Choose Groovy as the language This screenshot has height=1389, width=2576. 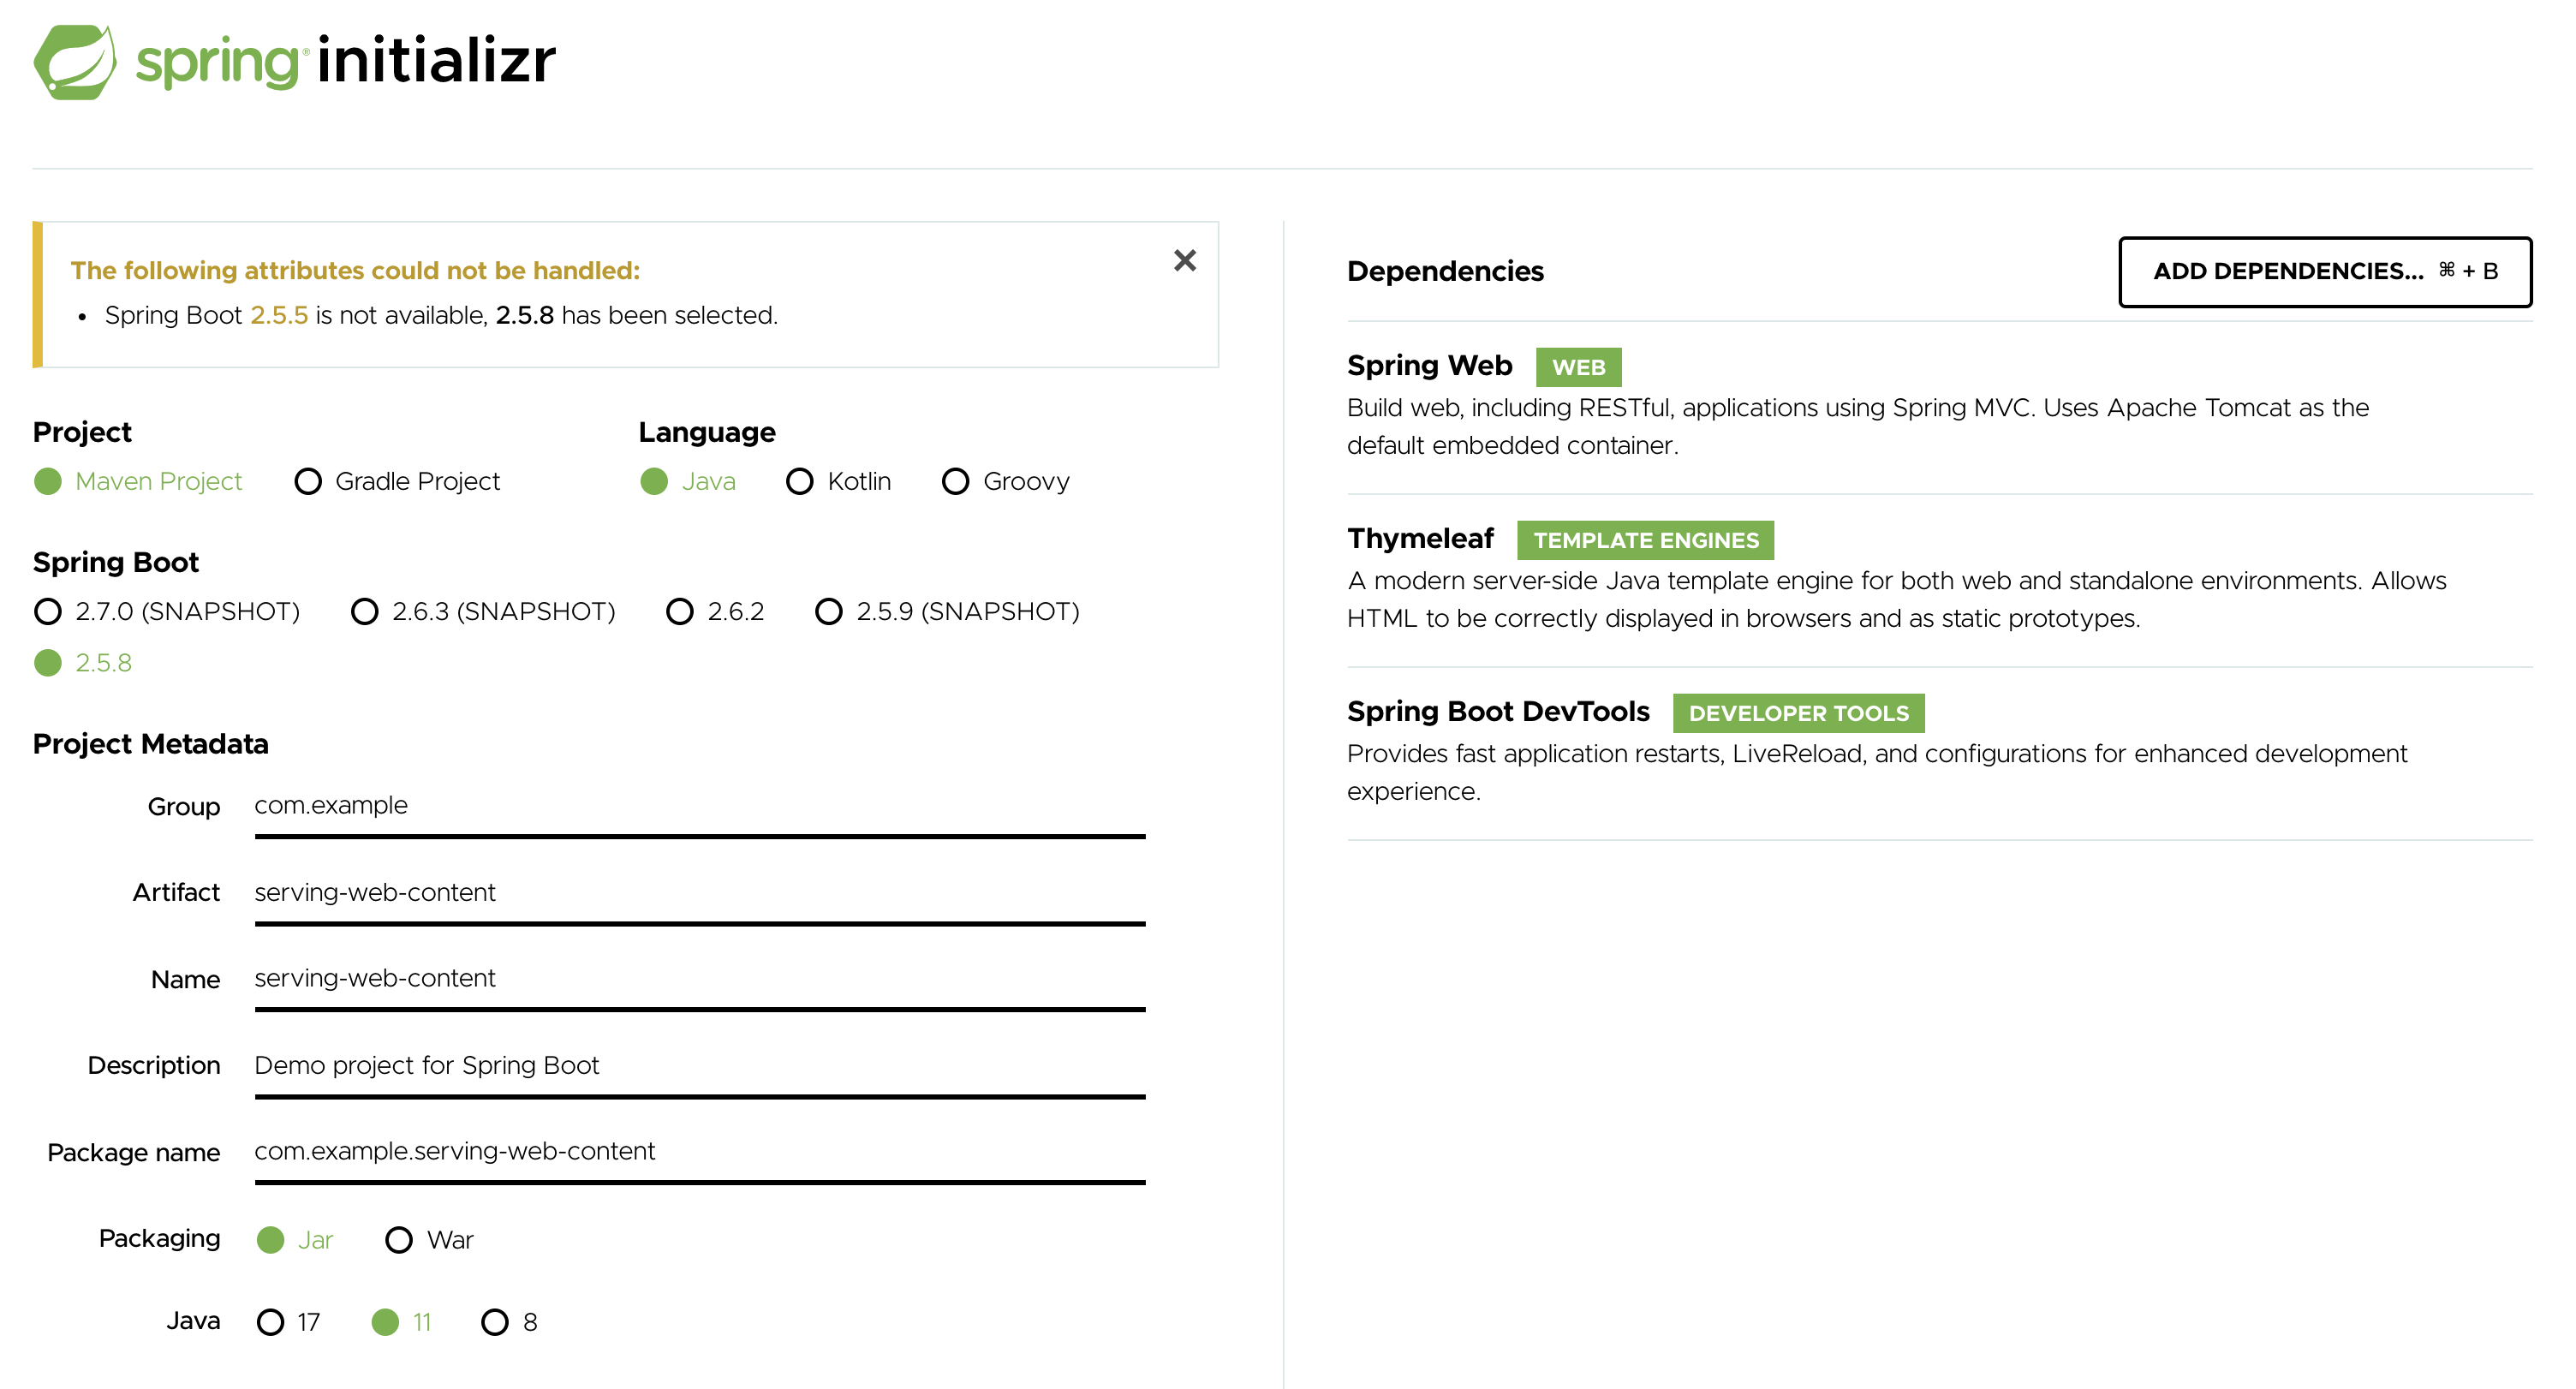pos(1006,481)
